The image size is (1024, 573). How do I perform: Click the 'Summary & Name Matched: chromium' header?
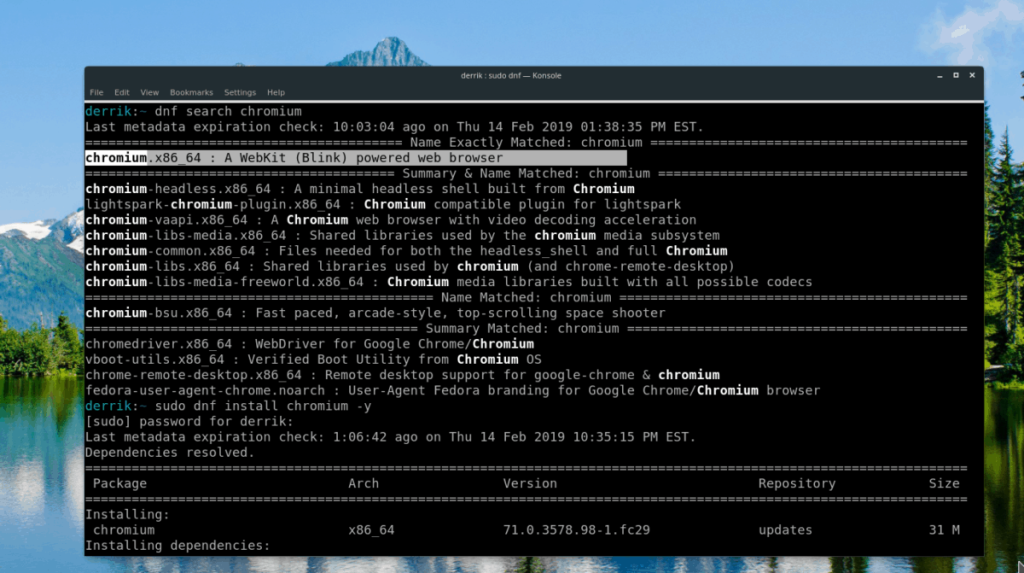pos(526,174)
